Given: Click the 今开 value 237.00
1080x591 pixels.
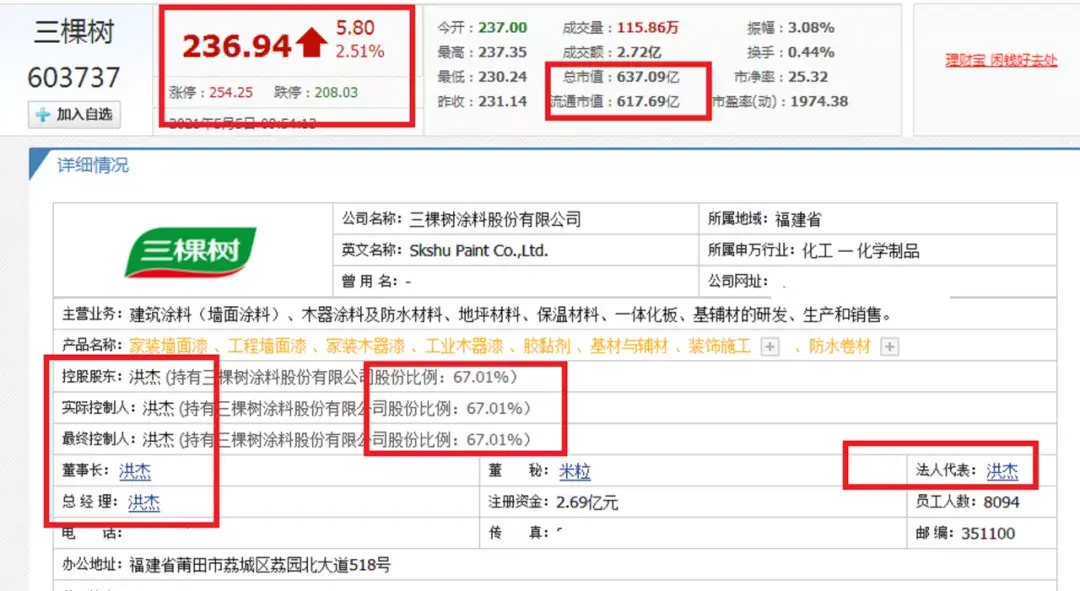Looking at the screenshot, I should click(503, 28).
